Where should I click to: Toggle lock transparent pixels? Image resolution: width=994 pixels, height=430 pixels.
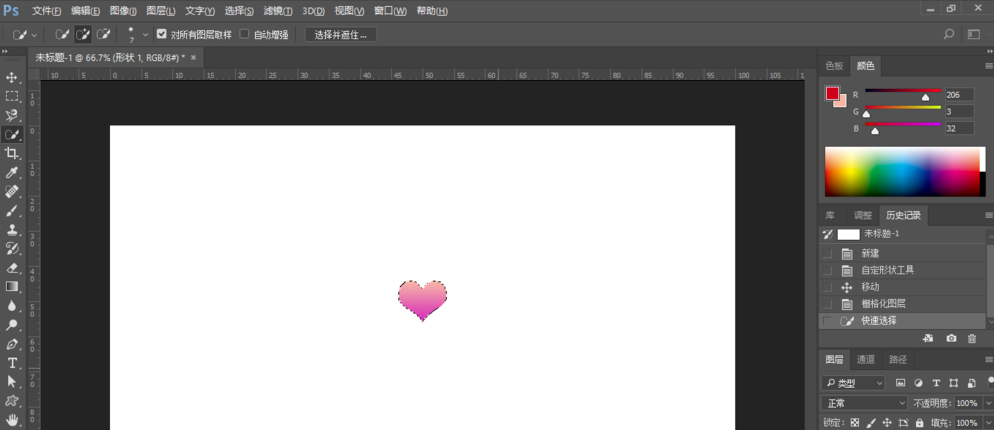click(855, 422)
